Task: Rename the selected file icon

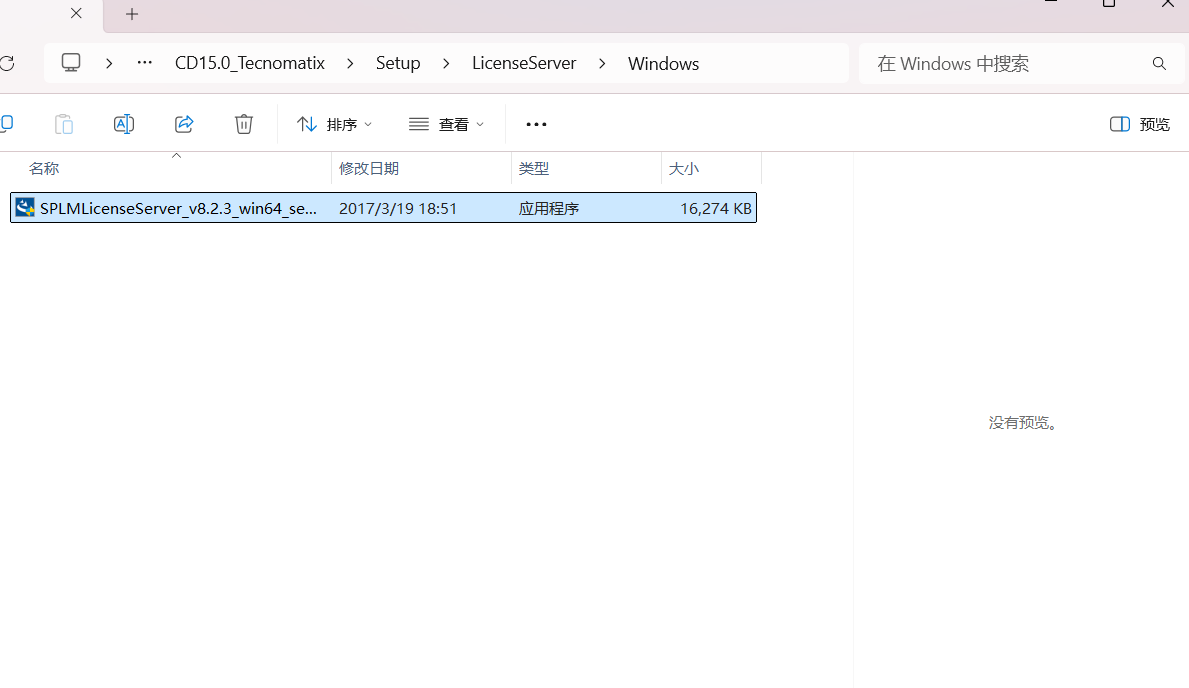Action: [x=124, y=124]
